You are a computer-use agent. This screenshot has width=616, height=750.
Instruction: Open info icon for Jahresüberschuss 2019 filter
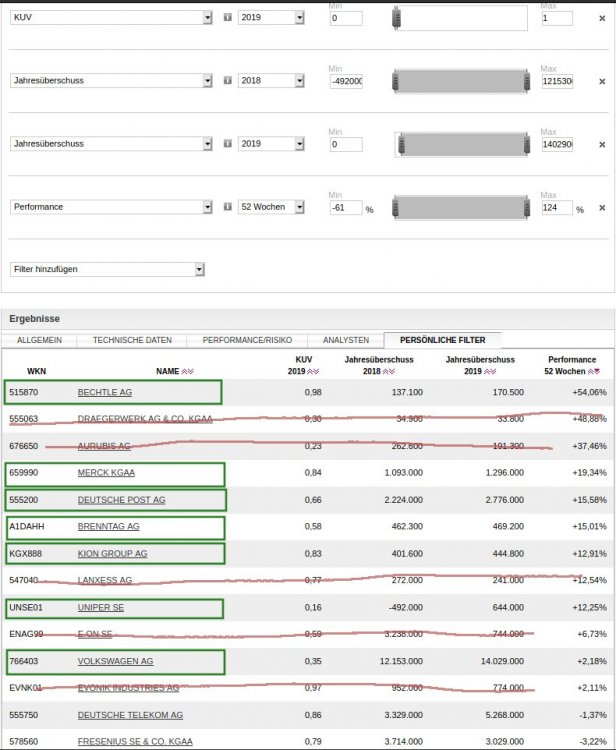click(228, 143)
